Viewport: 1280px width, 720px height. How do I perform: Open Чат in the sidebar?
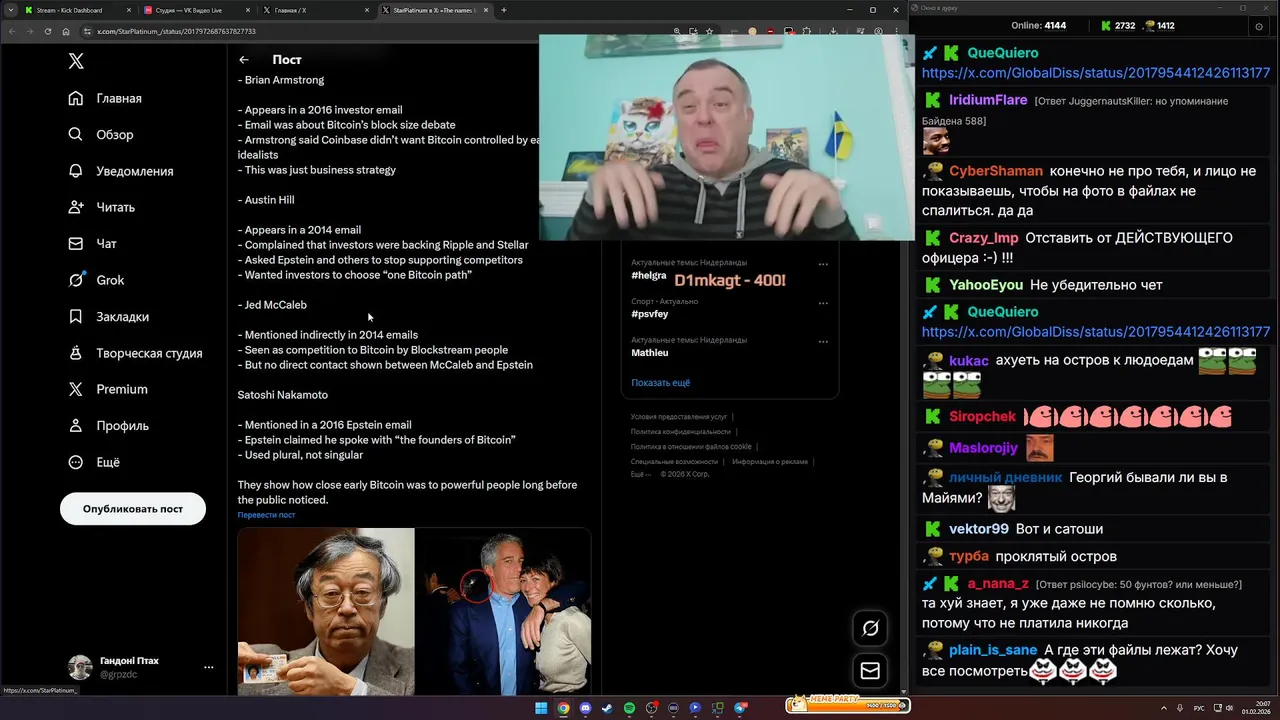[94, 243]
